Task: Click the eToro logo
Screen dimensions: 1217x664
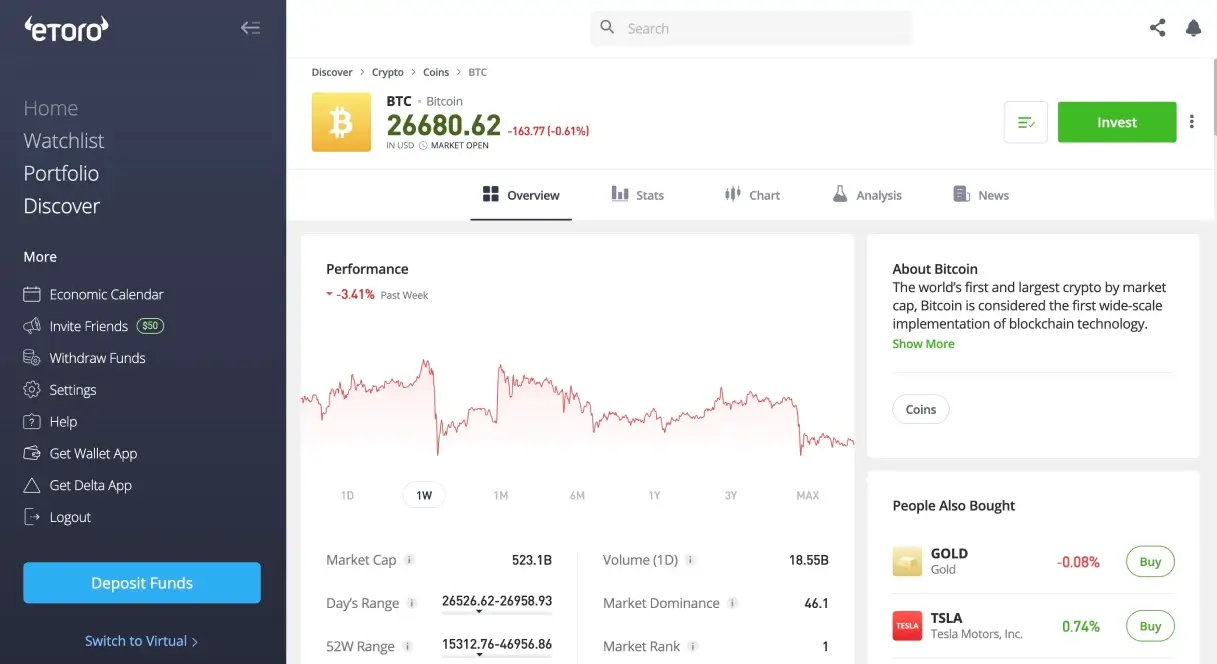Action: coord(66,29)
